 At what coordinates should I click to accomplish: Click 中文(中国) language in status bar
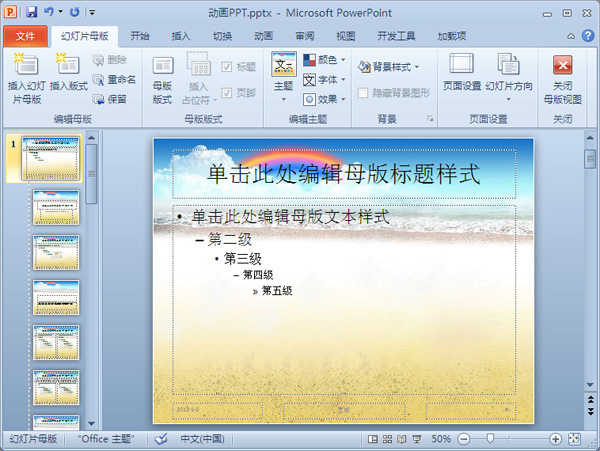click(202, 439)
